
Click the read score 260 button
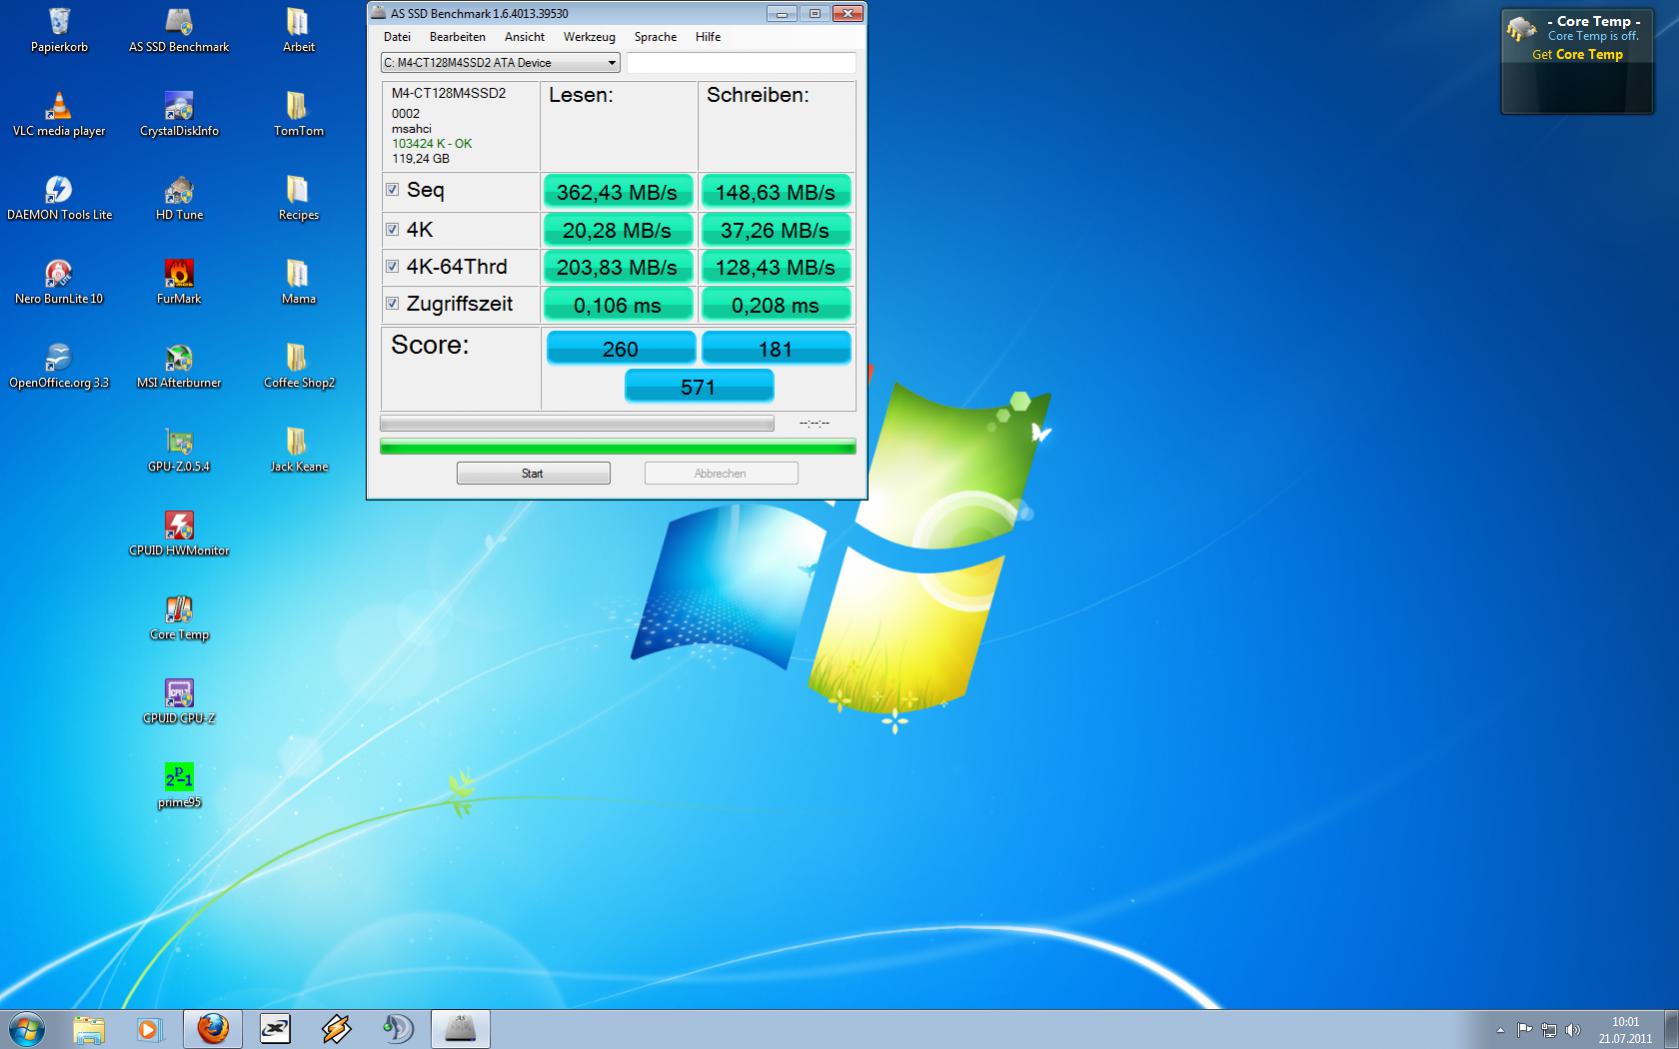pyautogui.click(x=620, y=348)
